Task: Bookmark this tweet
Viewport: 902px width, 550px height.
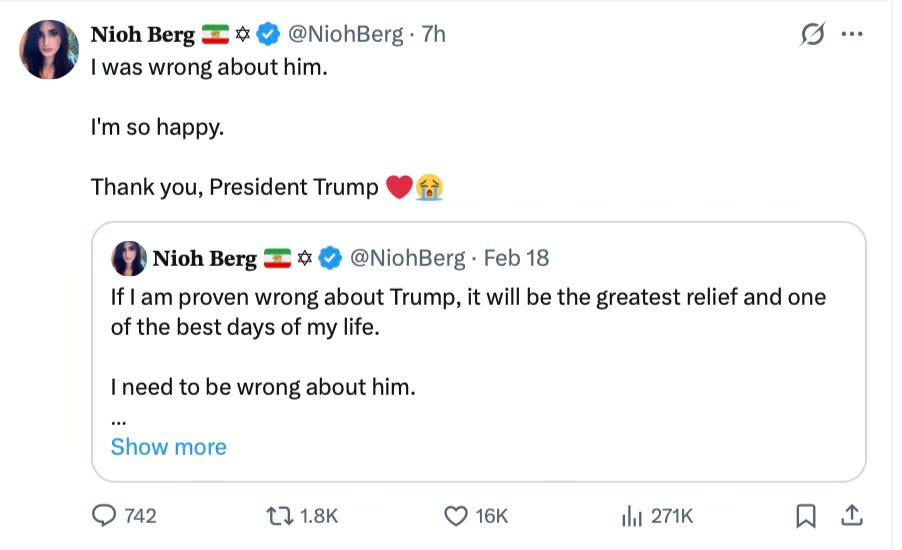Action: tap(806, 515)
